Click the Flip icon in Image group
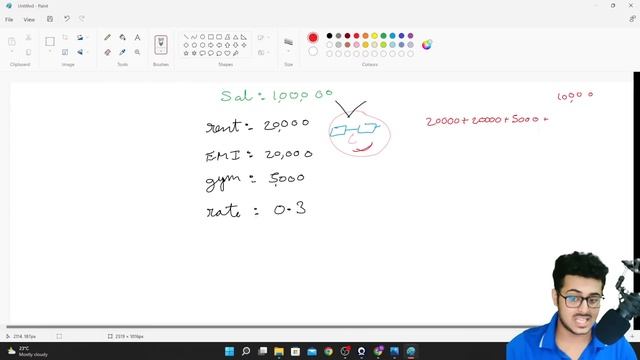 [x=80, y=52]
